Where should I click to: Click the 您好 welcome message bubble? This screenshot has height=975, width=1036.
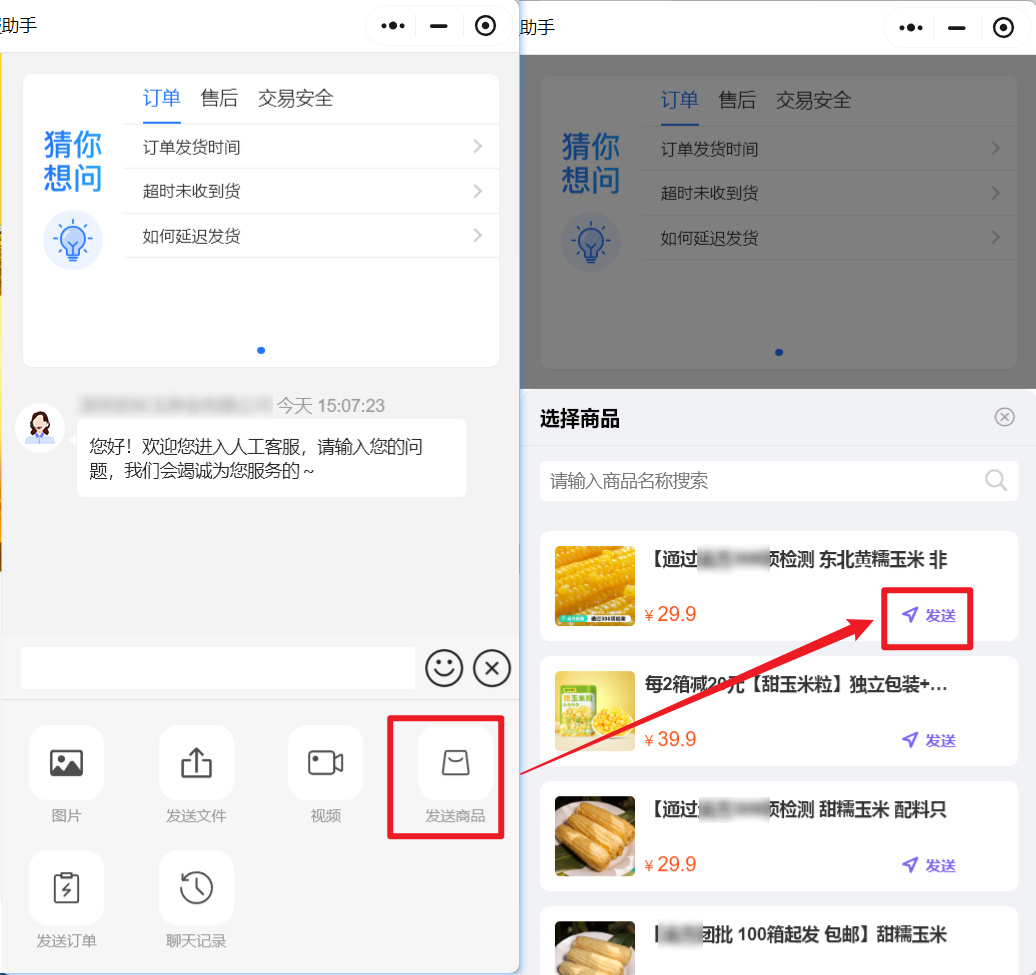pyautogui.click(x=272, y=458)
